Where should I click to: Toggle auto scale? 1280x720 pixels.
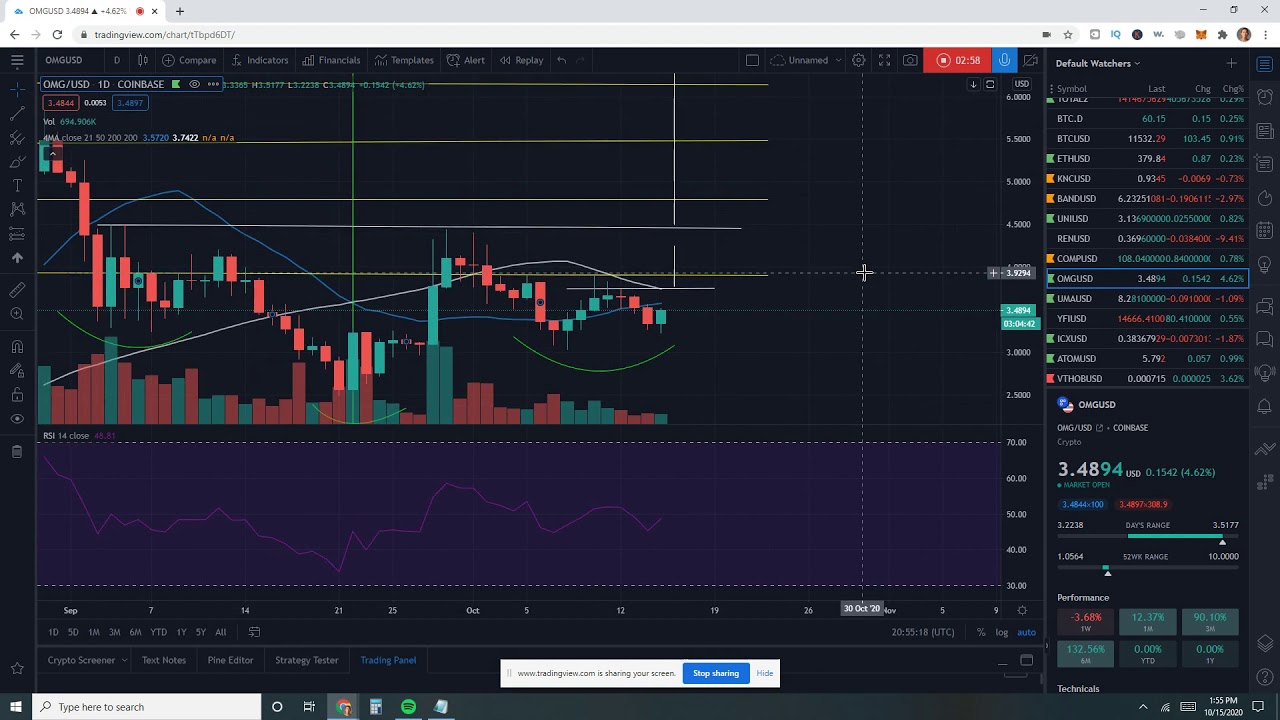[x=1026, y=632]
